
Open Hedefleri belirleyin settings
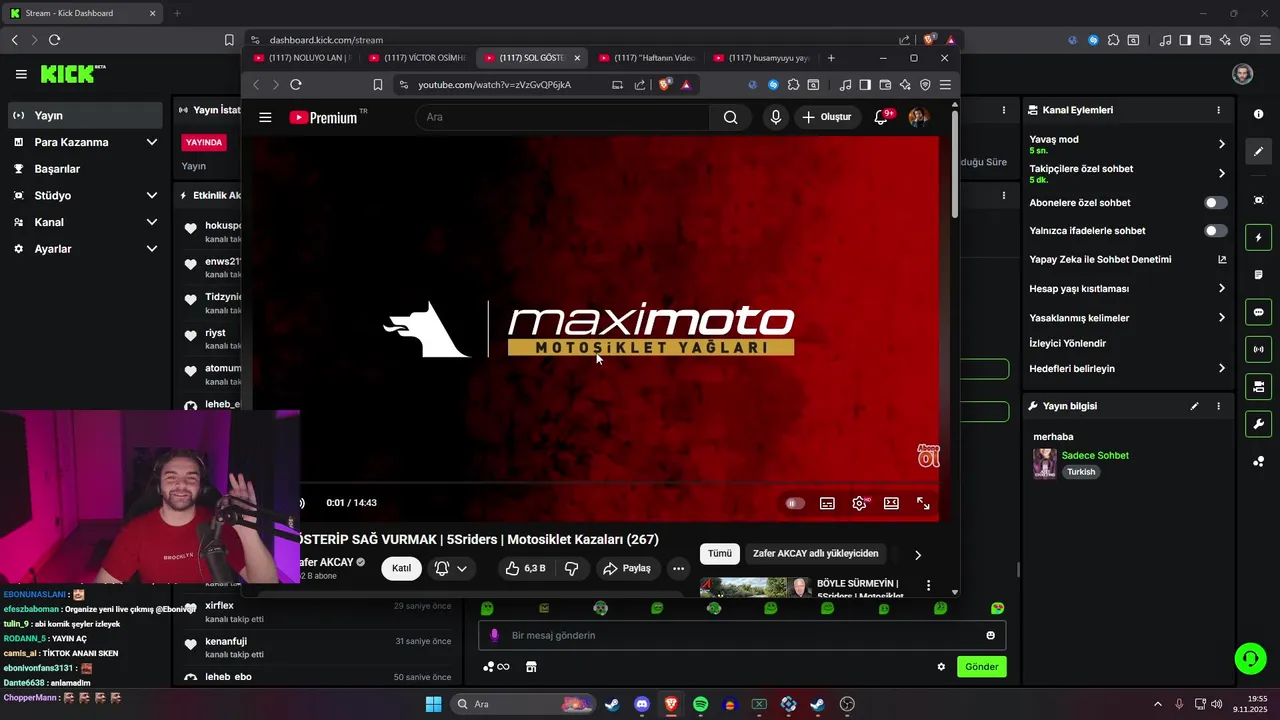(x=1127, y=368)
